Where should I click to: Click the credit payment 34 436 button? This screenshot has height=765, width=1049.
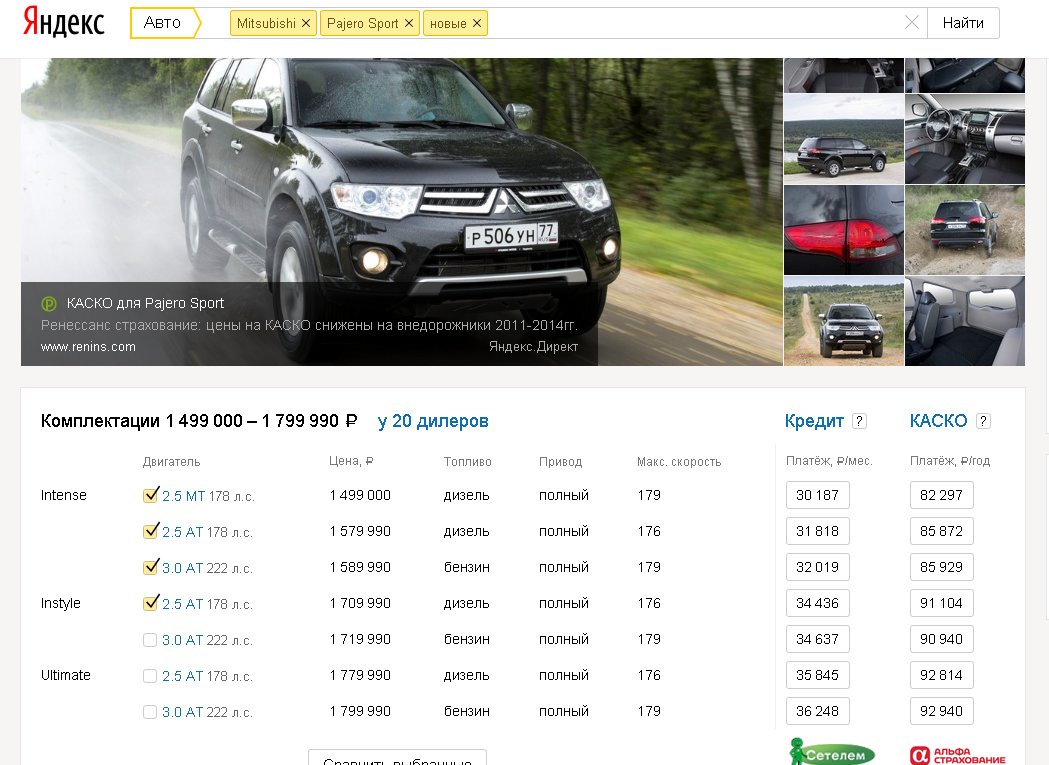pos(818,603)
